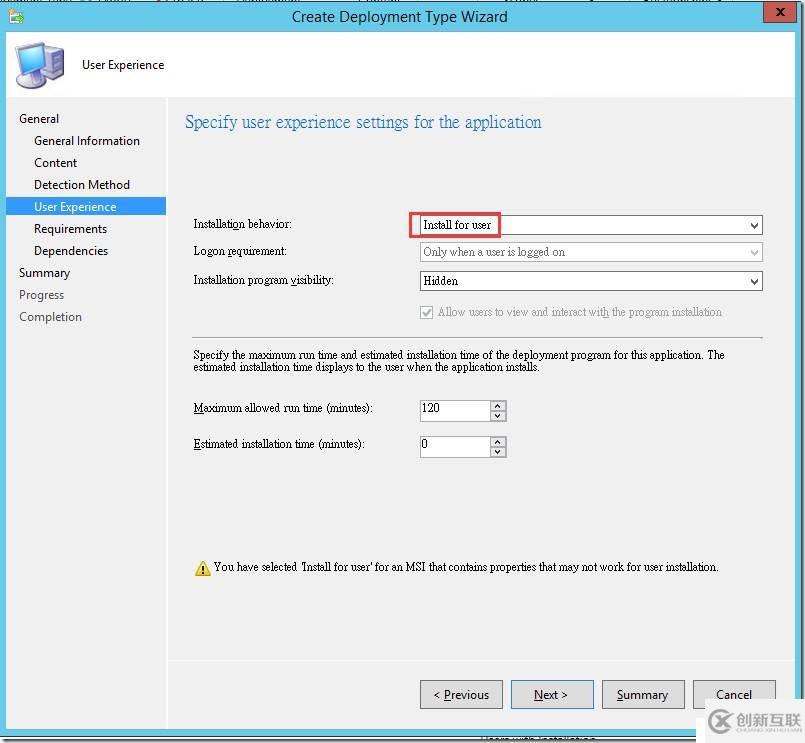Viewport: 805px width, 743px height.
Task: Click the 'Estimated installation time (minutes):' label
Action: (279, 444)
